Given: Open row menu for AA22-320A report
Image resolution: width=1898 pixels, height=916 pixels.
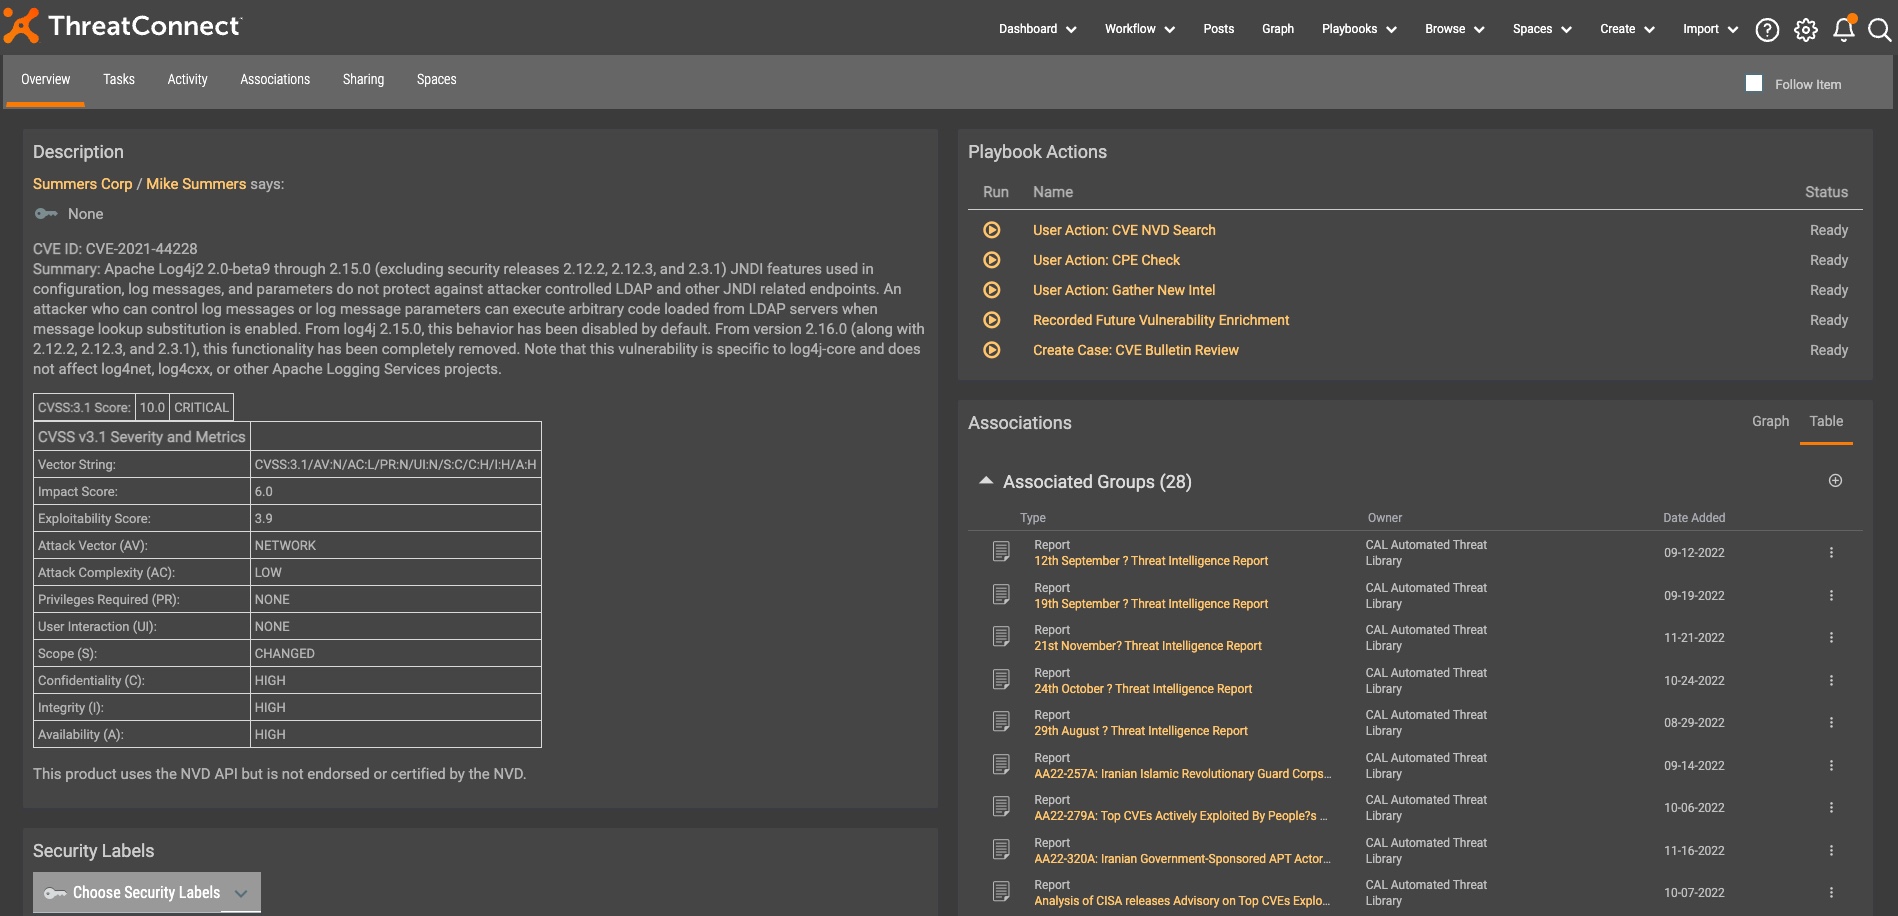Looking at the screenshot, I should tap(1831, 851).
